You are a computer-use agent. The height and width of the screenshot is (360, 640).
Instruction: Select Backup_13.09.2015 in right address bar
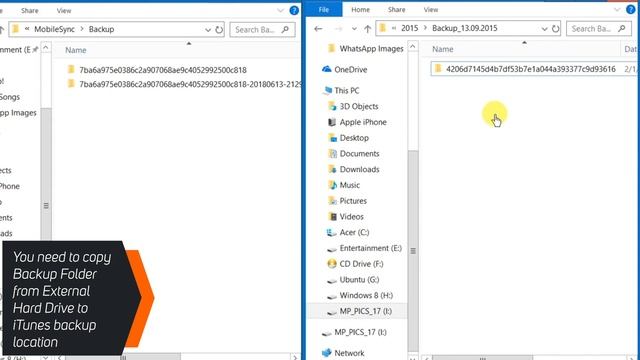(x=464, y=28)
